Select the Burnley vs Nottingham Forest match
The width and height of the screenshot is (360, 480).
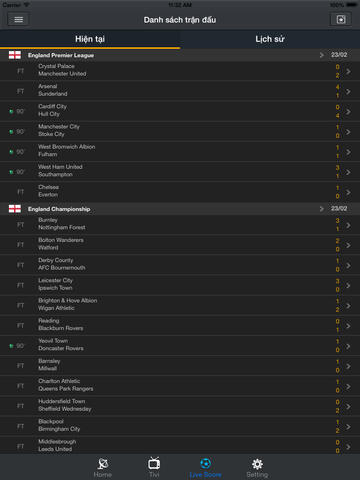tap(180, 225)
